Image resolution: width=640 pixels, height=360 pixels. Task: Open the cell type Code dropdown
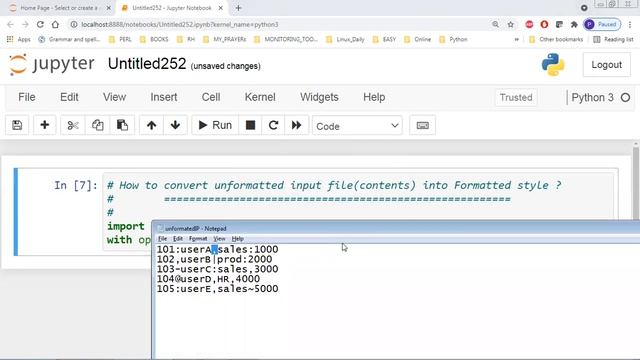357,126
